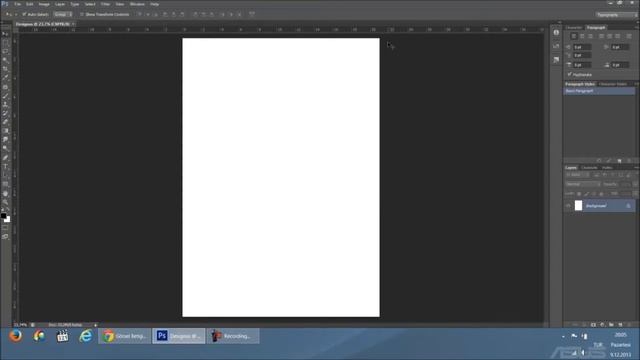Open the Typography workspace dropdown

(x=616, y=15)
